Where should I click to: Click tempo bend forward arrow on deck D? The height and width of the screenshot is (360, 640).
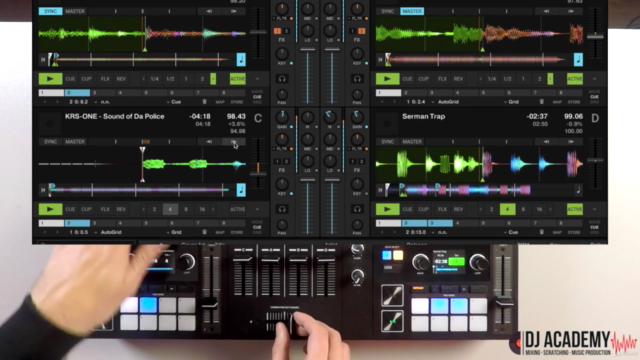[571, 142]
